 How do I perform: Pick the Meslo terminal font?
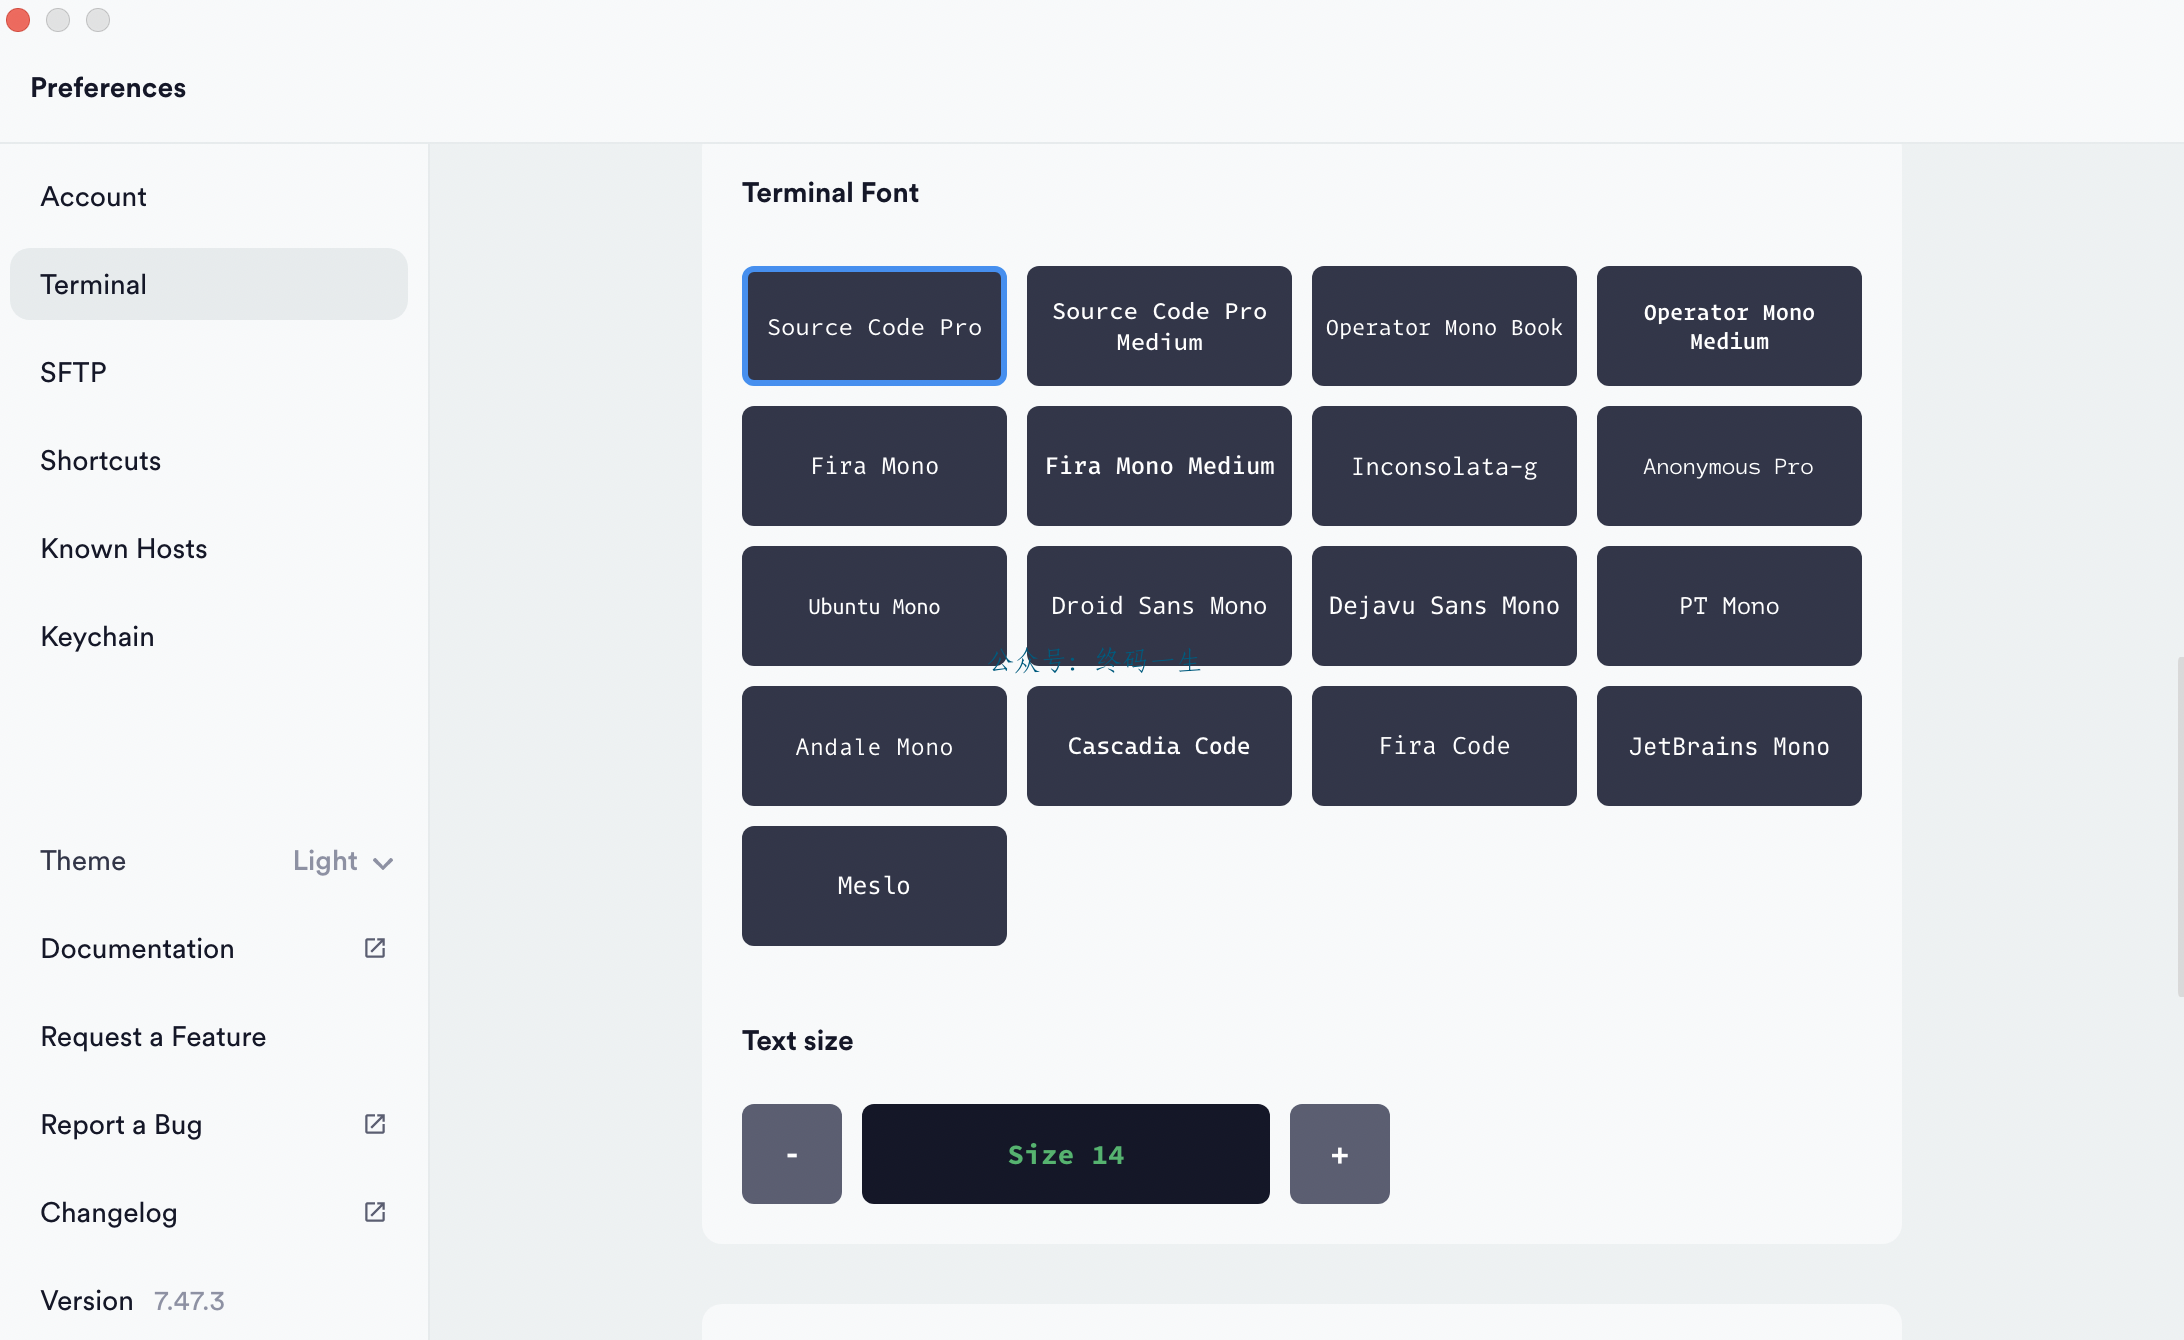(x=874, y=886)
